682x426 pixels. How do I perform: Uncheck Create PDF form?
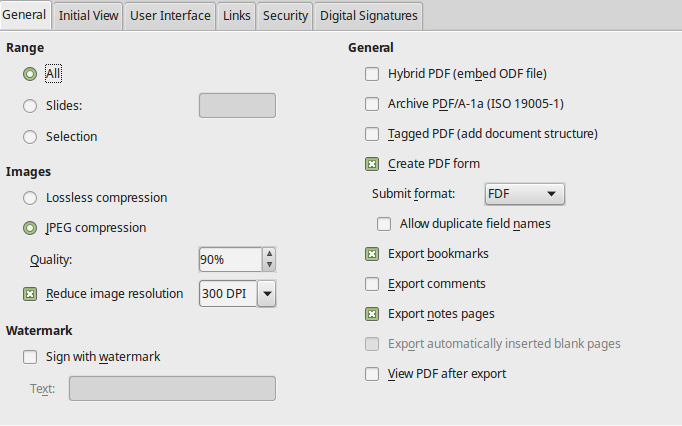tap(372, 164)
